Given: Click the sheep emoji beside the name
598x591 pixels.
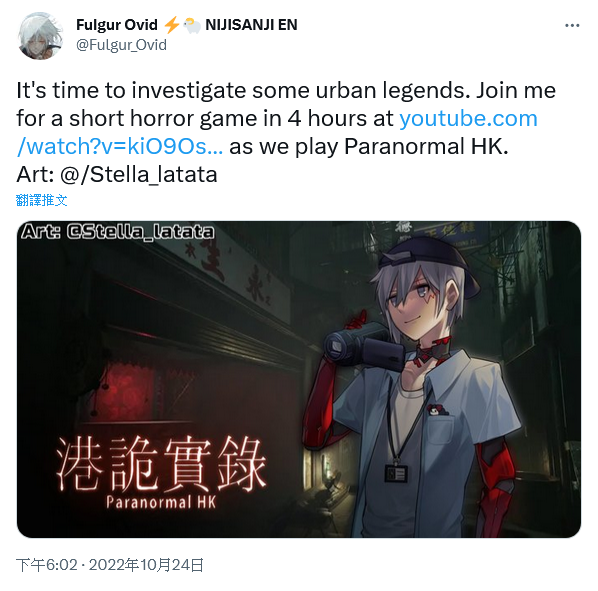Looking at the screenshot, I should [192, 25].
